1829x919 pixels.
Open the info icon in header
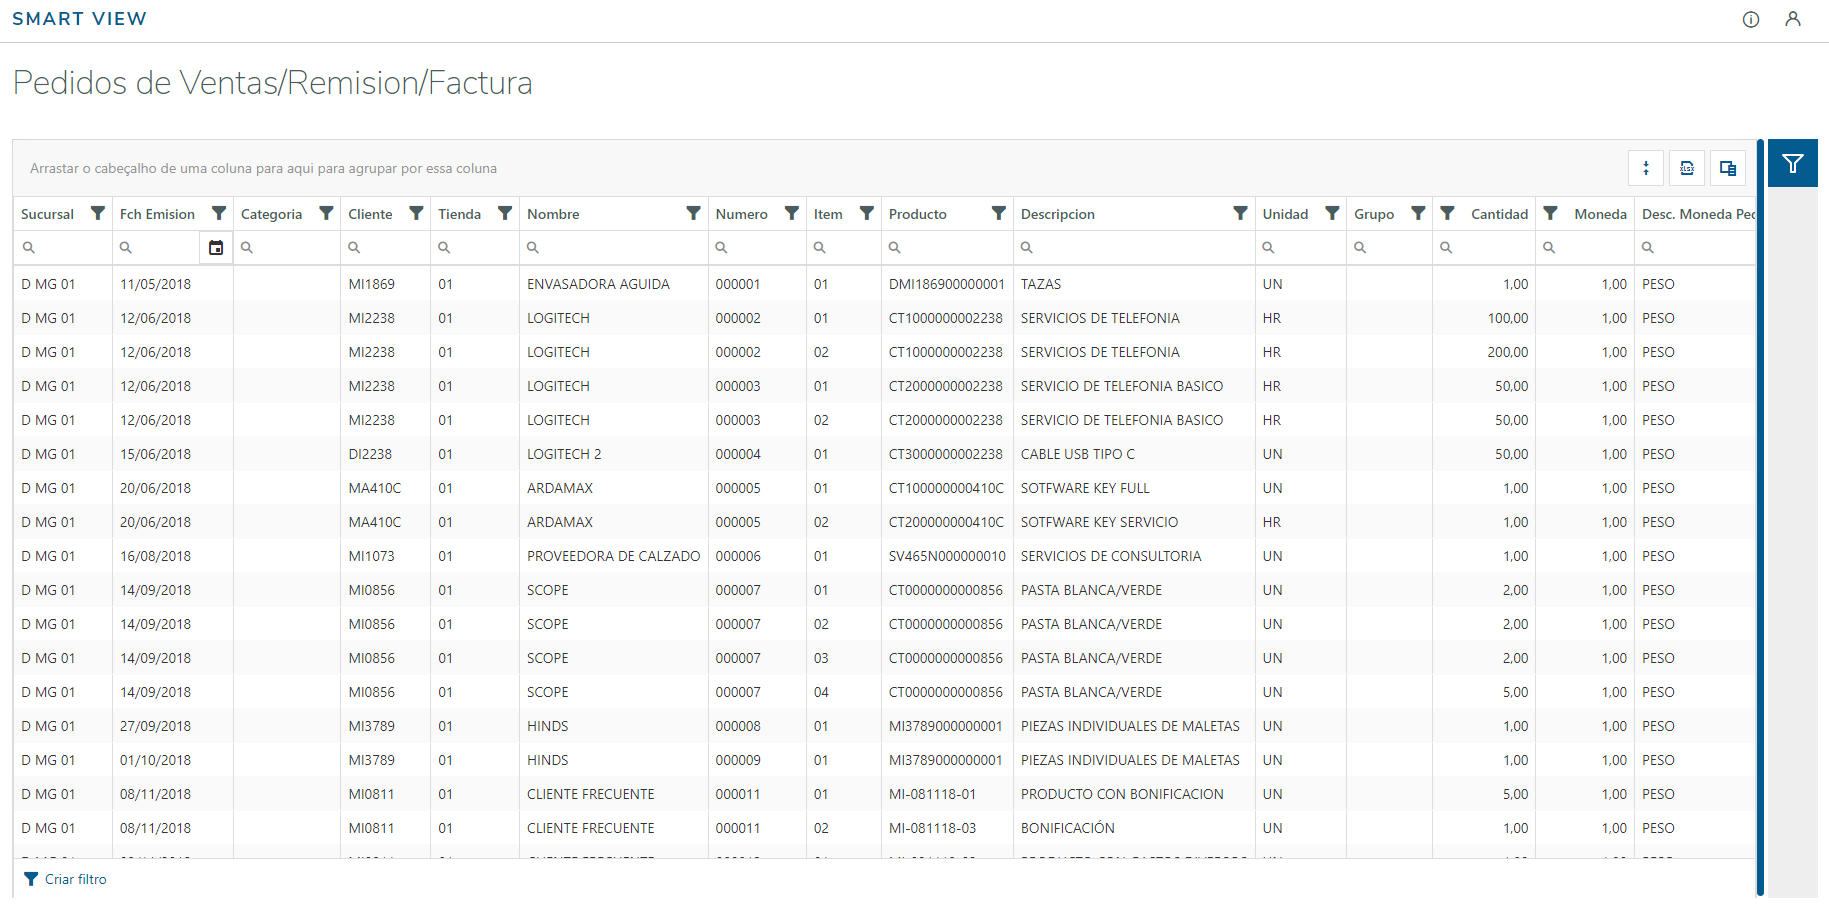pos(1751,20)
